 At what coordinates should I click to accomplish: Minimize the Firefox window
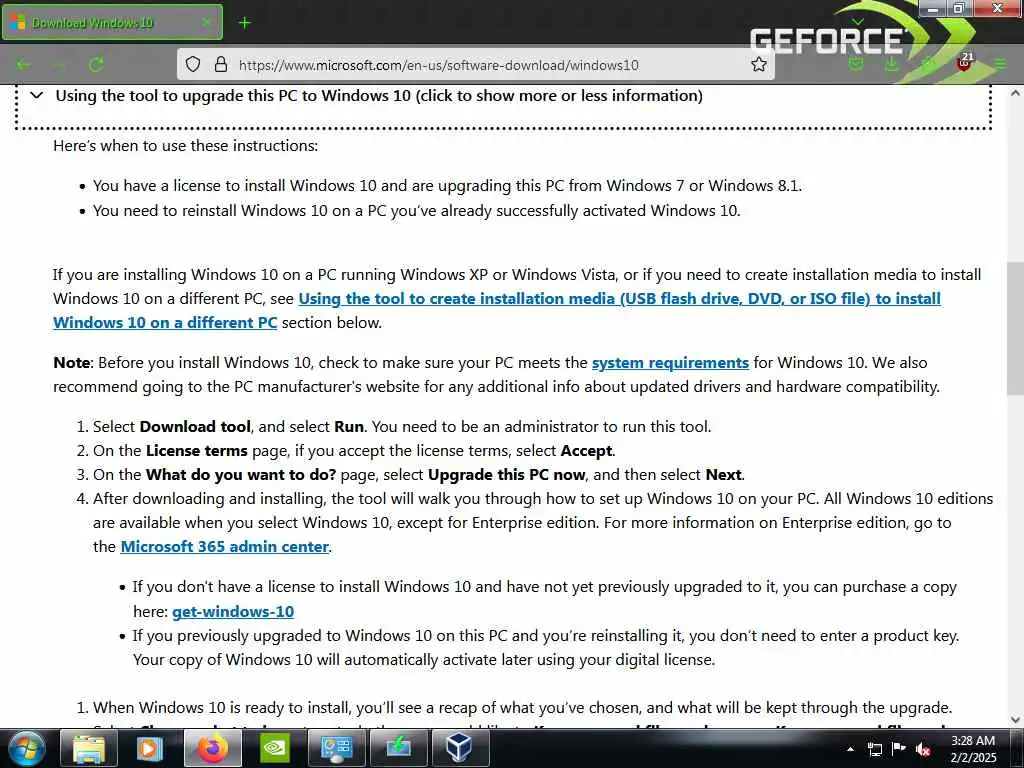[x=933, y=8]
